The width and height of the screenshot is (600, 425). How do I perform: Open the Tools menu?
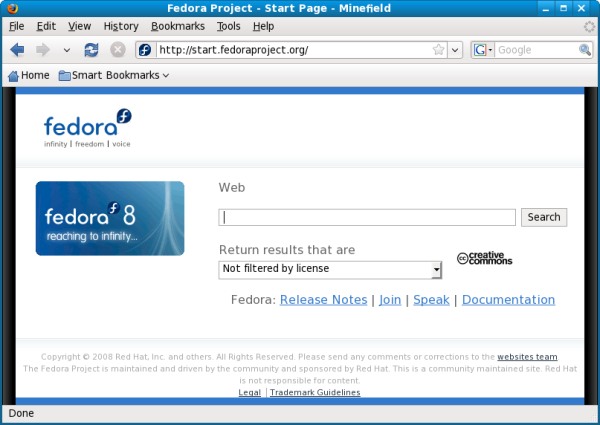pos(229,26)
